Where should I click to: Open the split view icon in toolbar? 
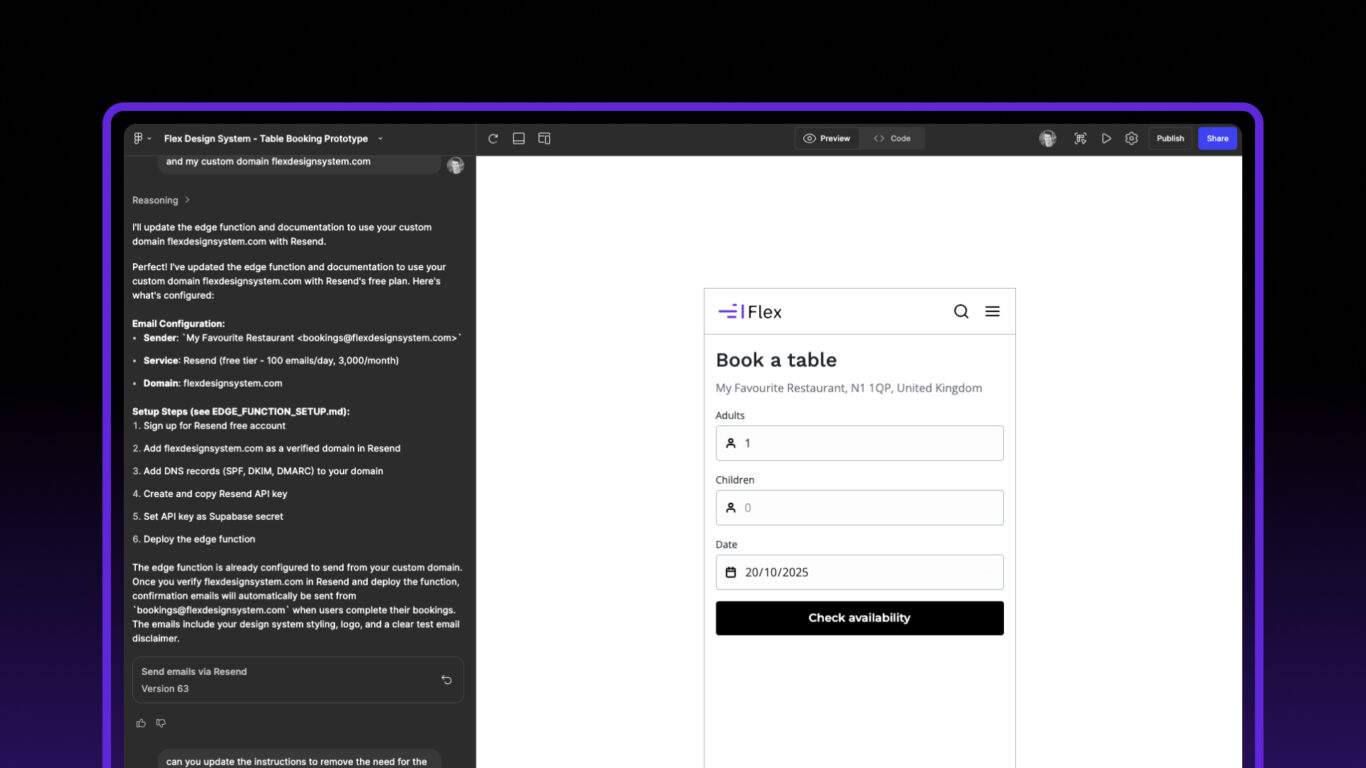tap(544, 138)
